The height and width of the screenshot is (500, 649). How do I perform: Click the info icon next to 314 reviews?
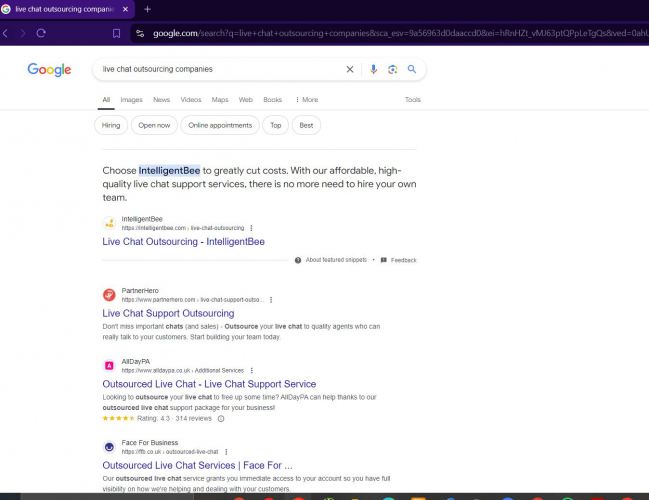221,418
